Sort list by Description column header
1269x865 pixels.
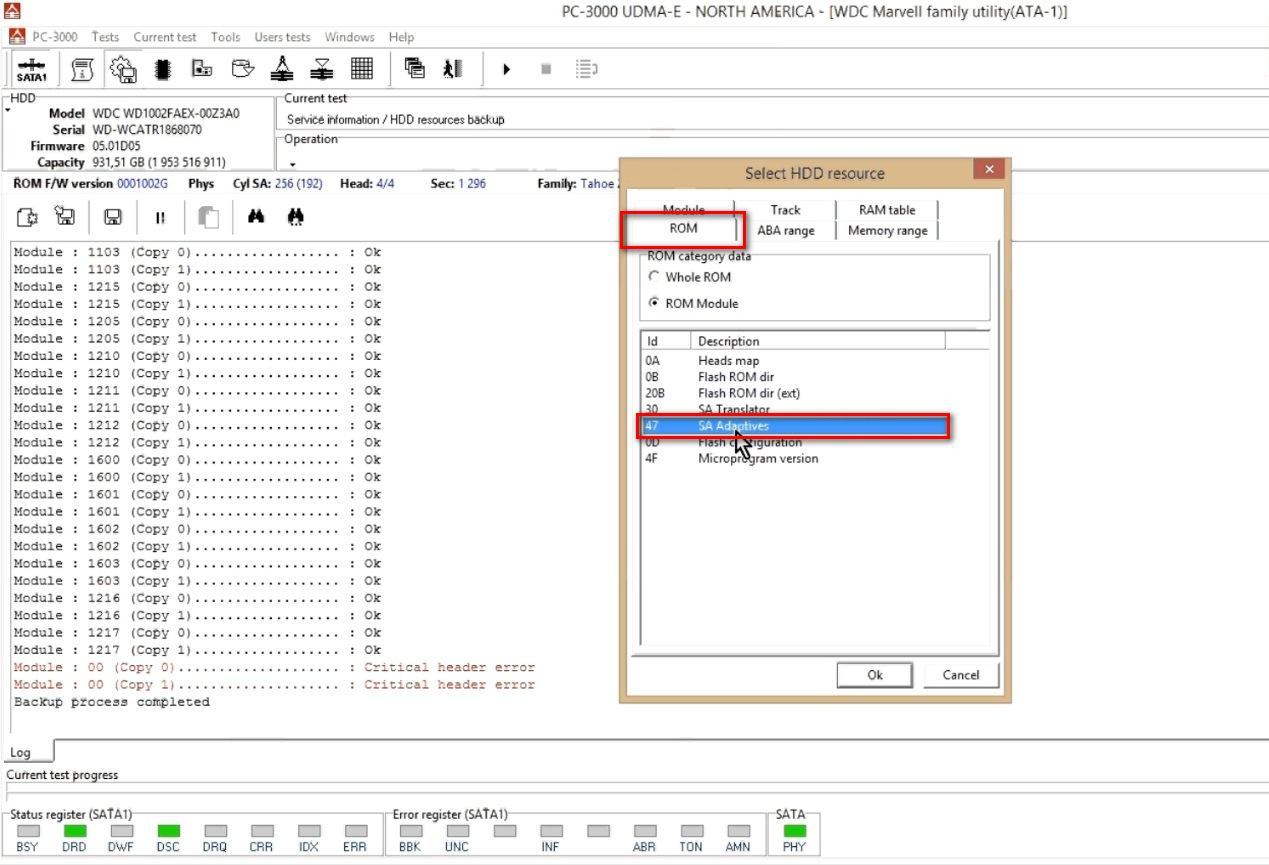point(818,341)
